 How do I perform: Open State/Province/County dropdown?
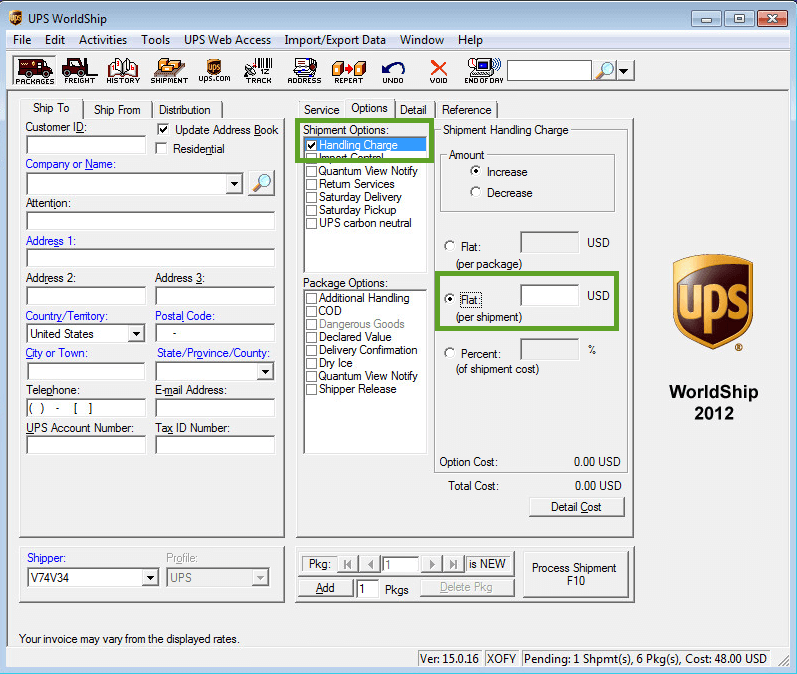tap(265, 372)
